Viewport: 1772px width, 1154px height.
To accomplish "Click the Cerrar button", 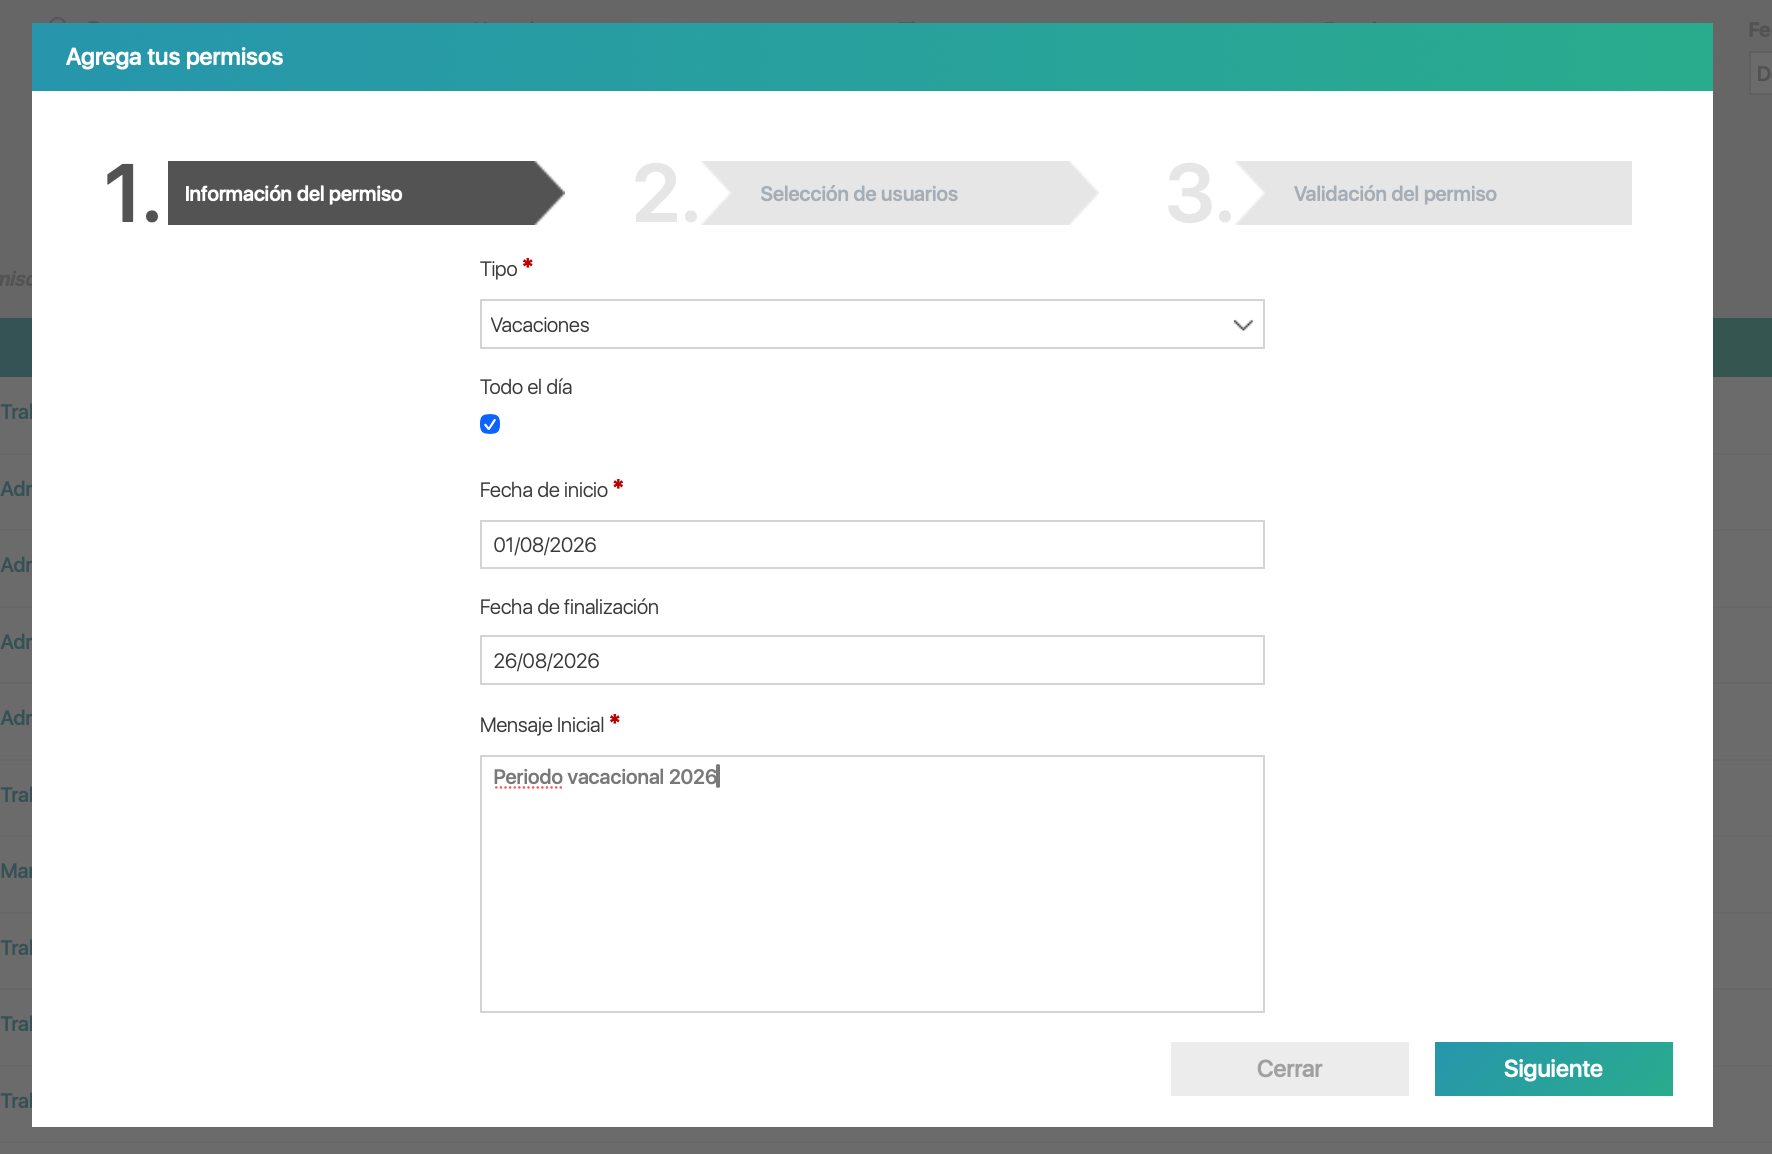I will [1289, 1069].
